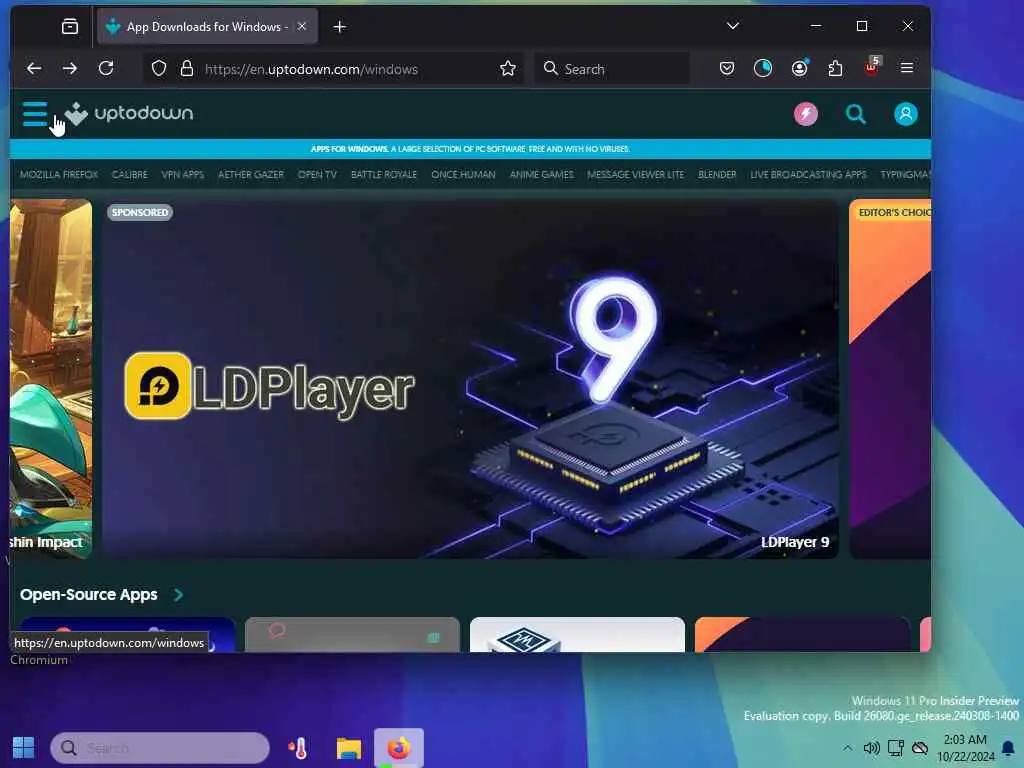Open the VPN Apps category link
Viewport: 1024px width, 768px height.
tap(183, 174)
